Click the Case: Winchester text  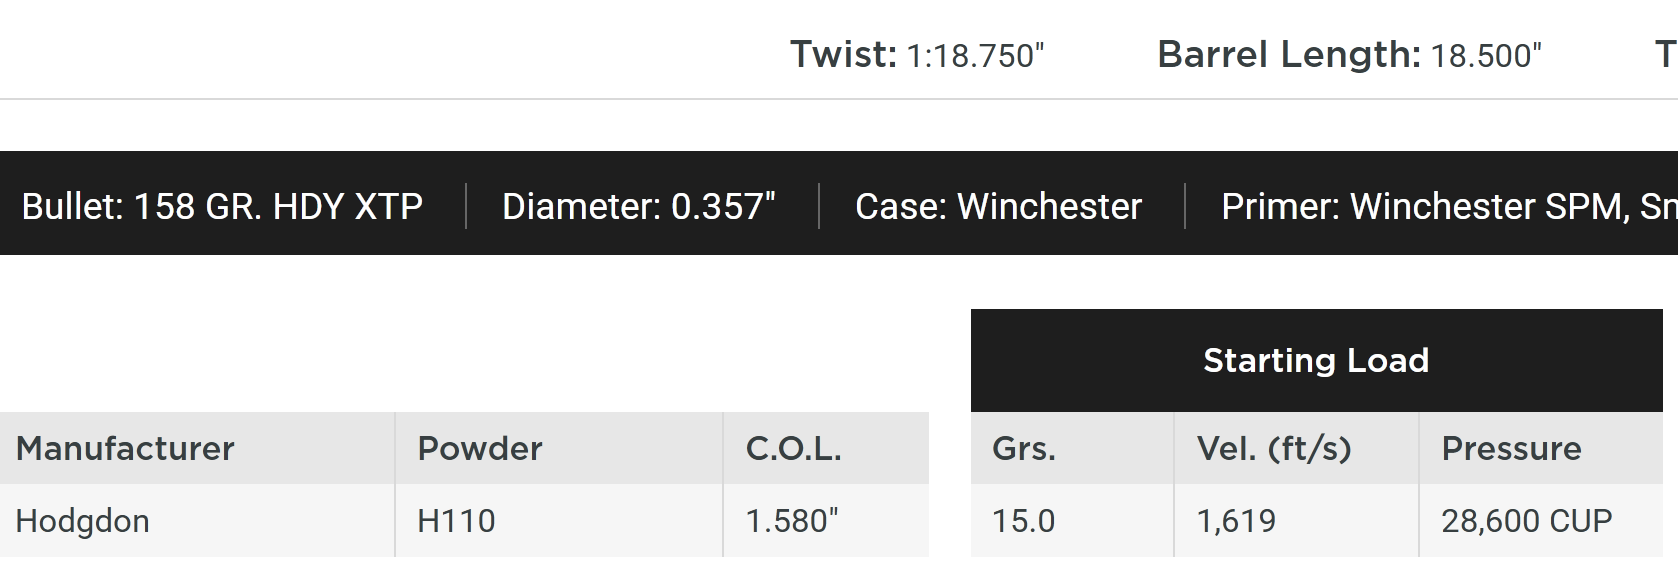[x=998, y=206]
